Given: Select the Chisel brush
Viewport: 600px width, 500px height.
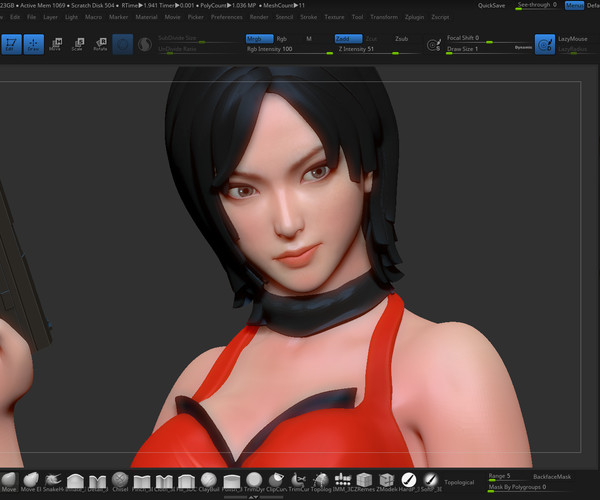Looking at the screenshot, I should point(120,480).
